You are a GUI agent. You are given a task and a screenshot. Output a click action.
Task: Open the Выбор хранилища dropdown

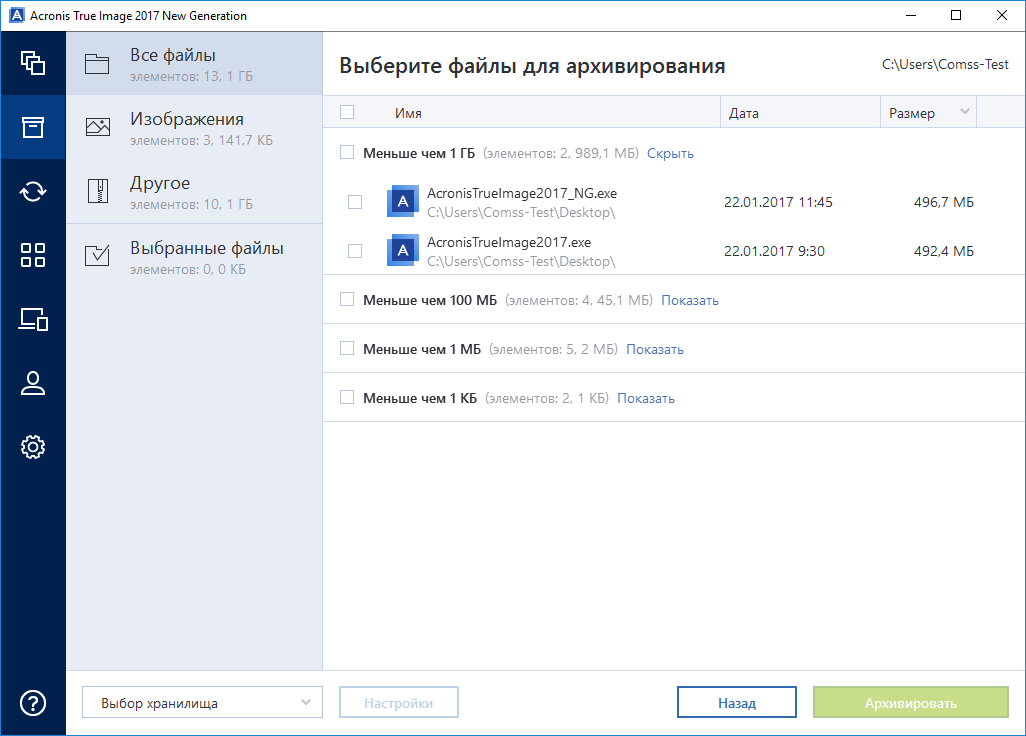point(202,702)
